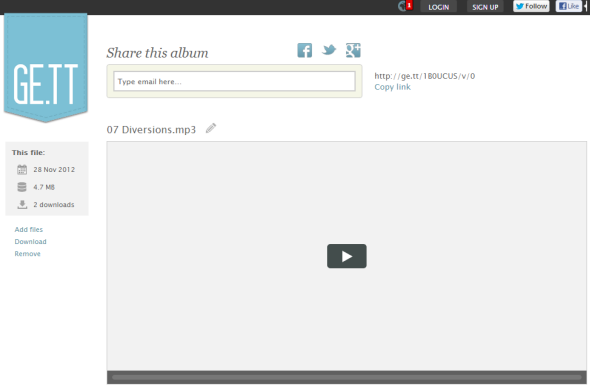Viewport: 590px width, 388px height.
Task: Click the 2 downloads count text
Action: (x=54, y=205)
